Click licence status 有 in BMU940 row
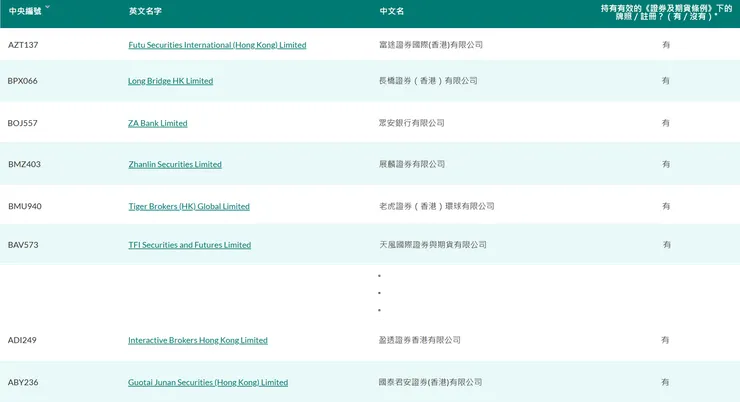The image size is (740, 402). point(666,206)
